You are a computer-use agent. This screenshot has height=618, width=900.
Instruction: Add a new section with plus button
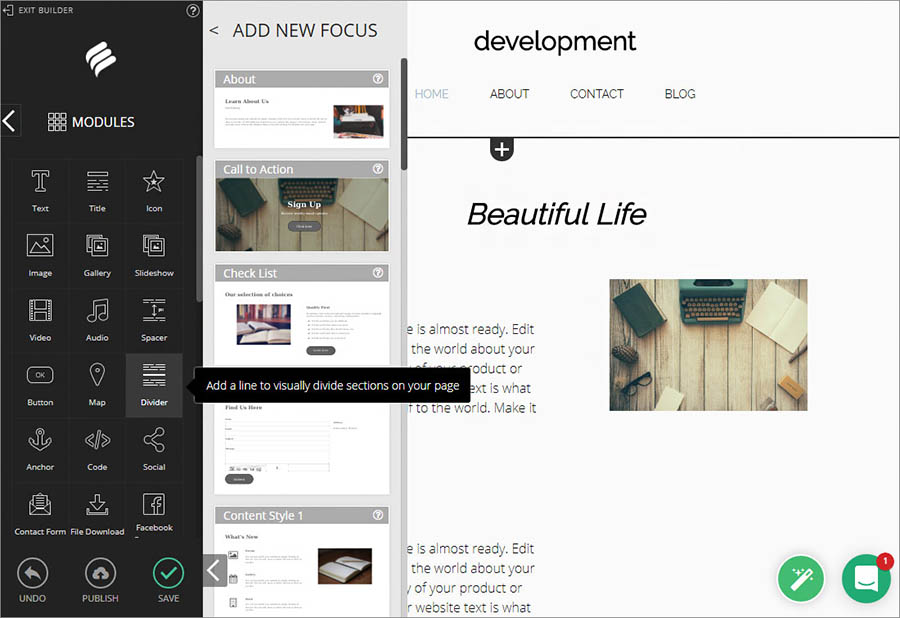tap(502, 150)
